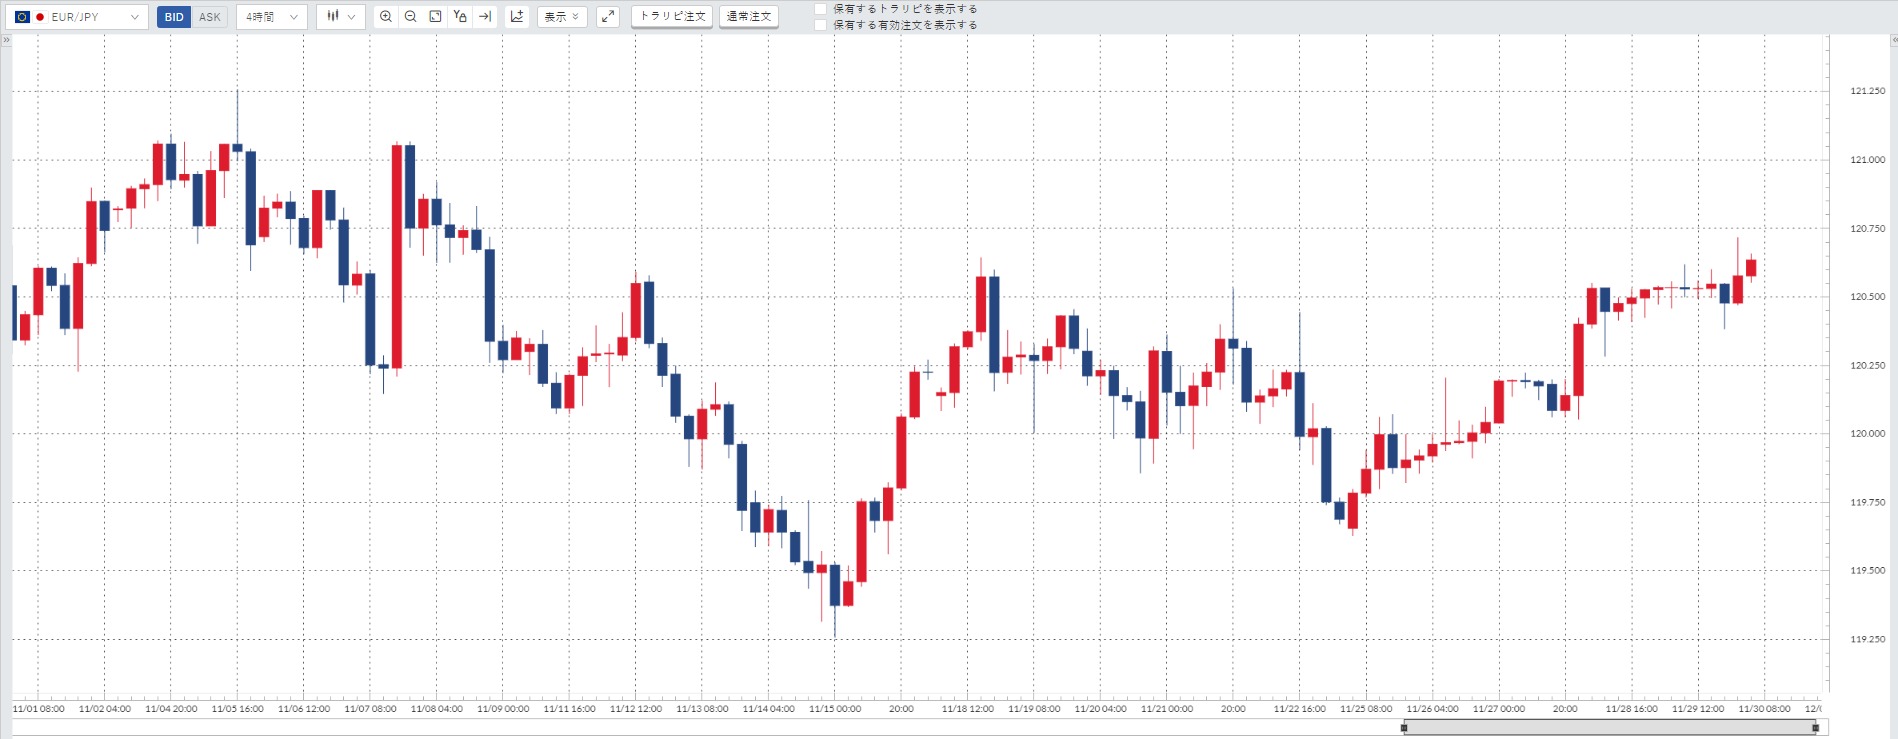Enable 保有する有効注文を表示する checkbox
The image size is (1898, 739).
pyautogui.click(x=821, y=25)
